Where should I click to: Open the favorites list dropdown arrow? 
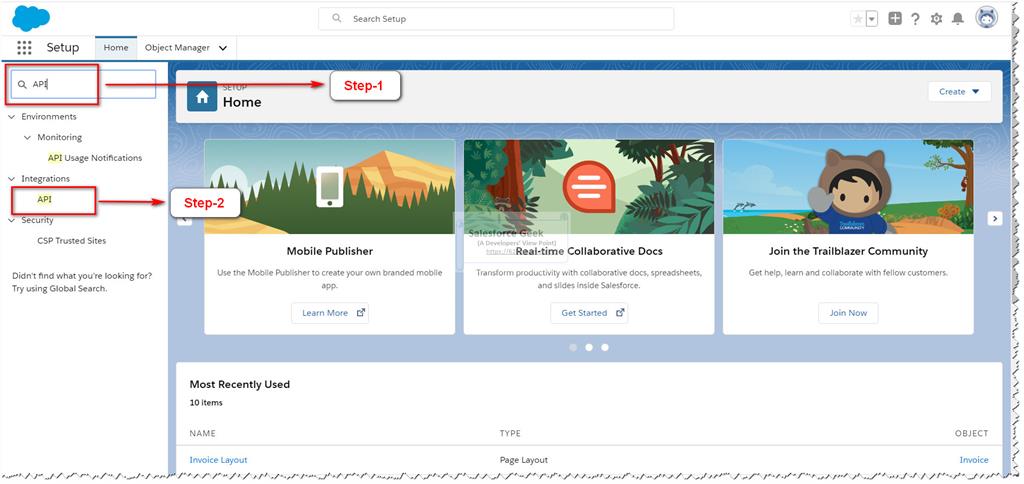point(872,19)
